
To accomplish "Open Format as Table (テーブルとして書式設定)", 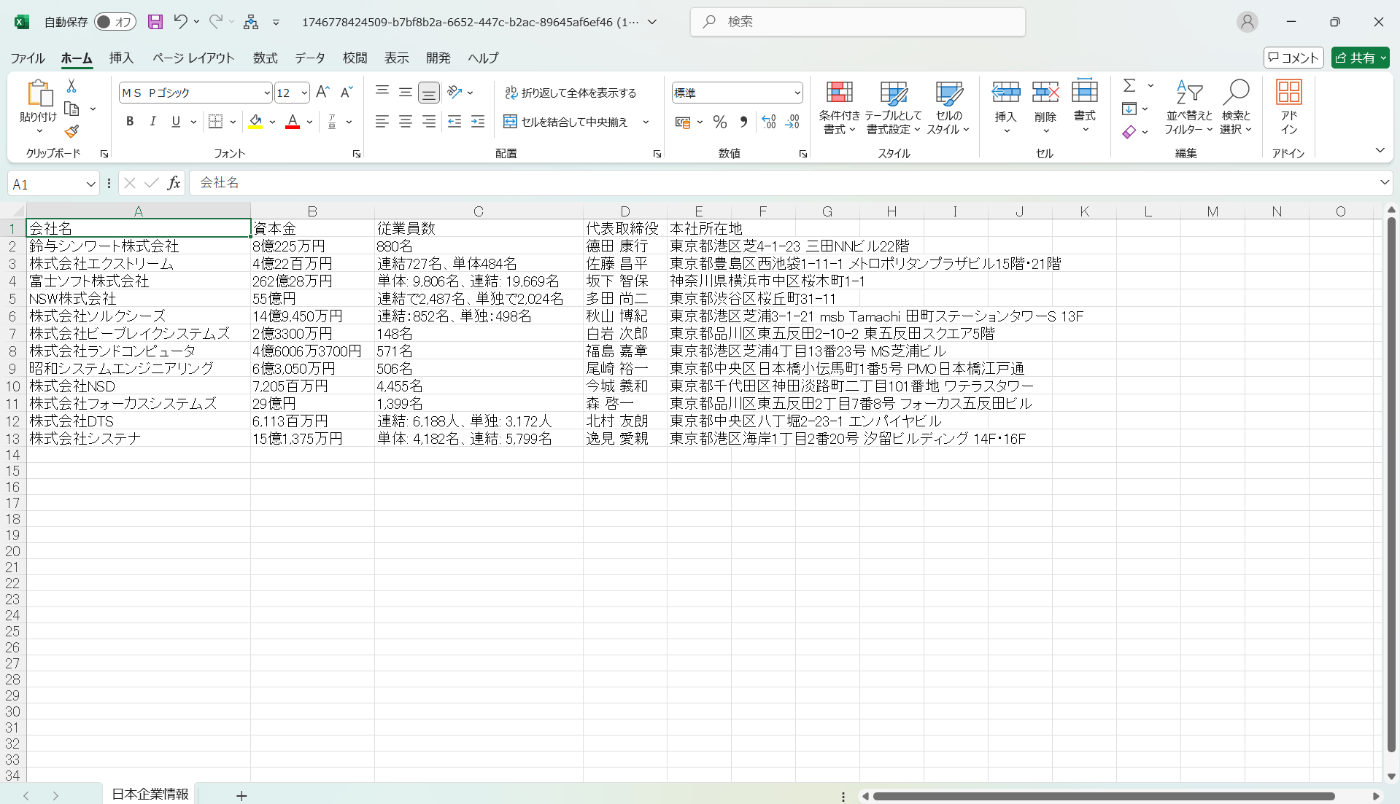I will 893,108.
